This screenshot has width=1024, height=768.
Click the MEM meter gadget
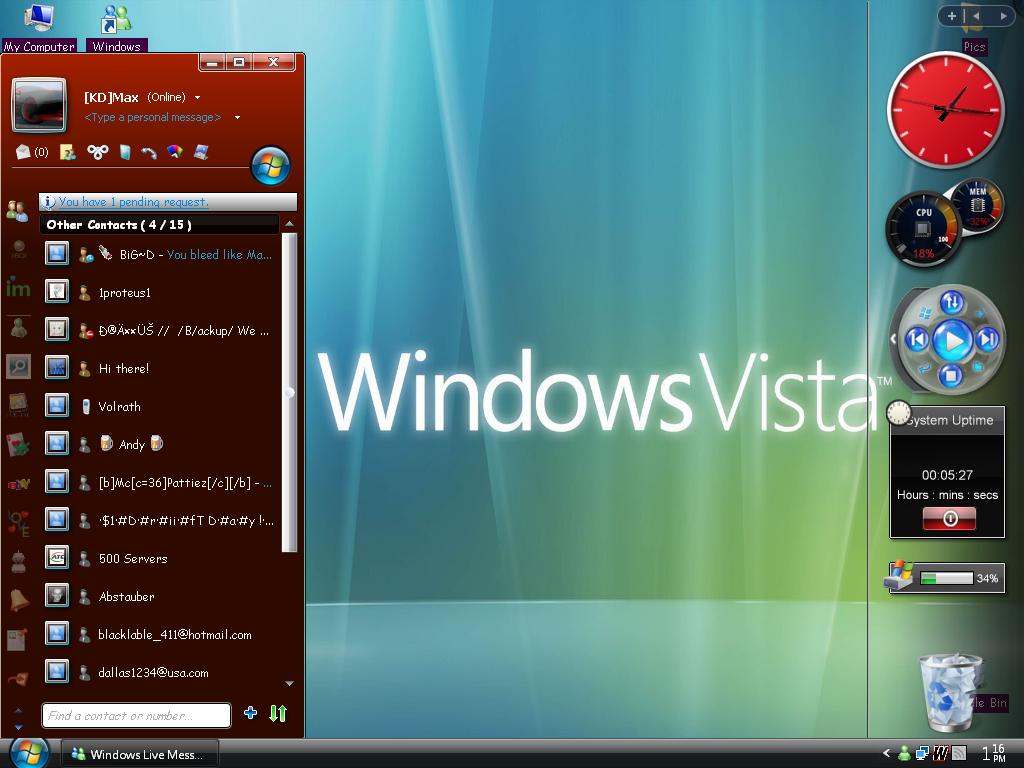point(978,207)
